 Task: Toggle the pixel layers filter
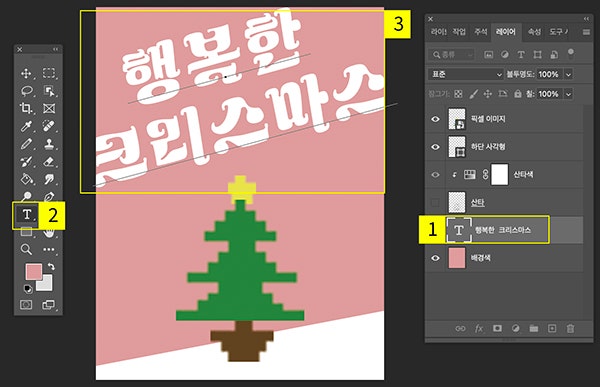tap(489, 55)
